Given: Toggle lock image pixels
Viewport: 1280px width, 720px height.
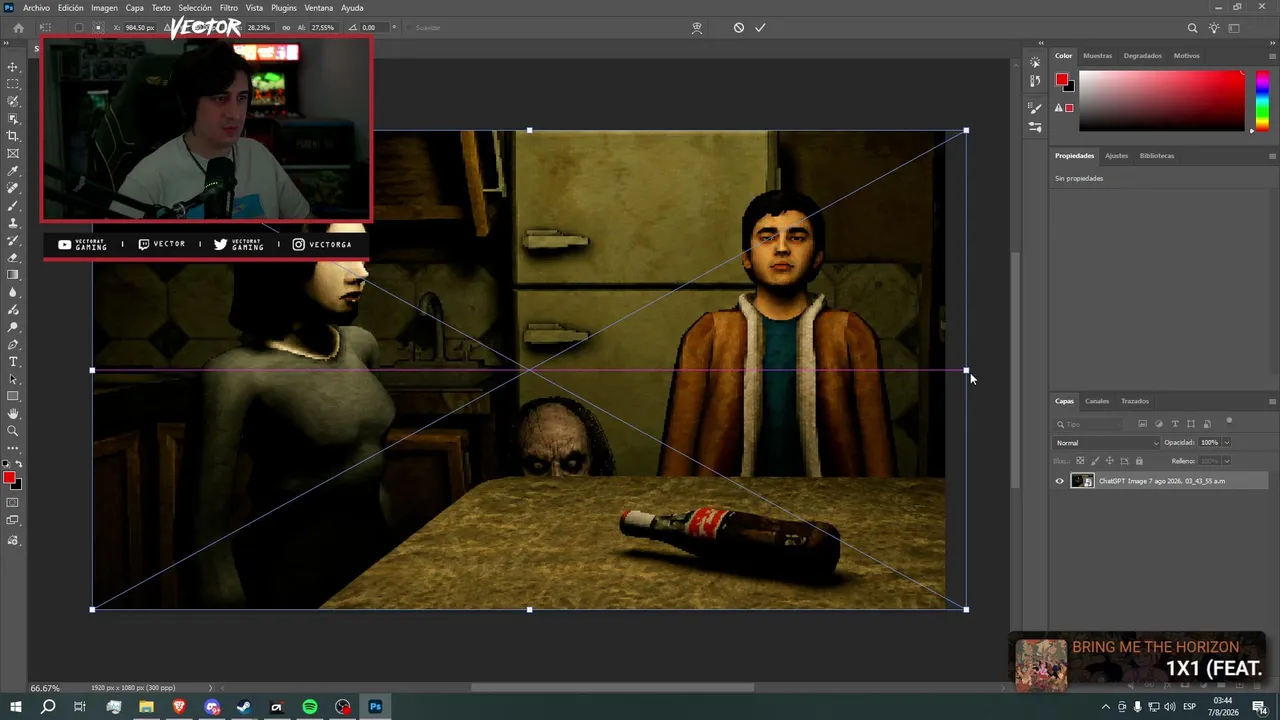Looking at the screenshot, I should pos(1095,461).
